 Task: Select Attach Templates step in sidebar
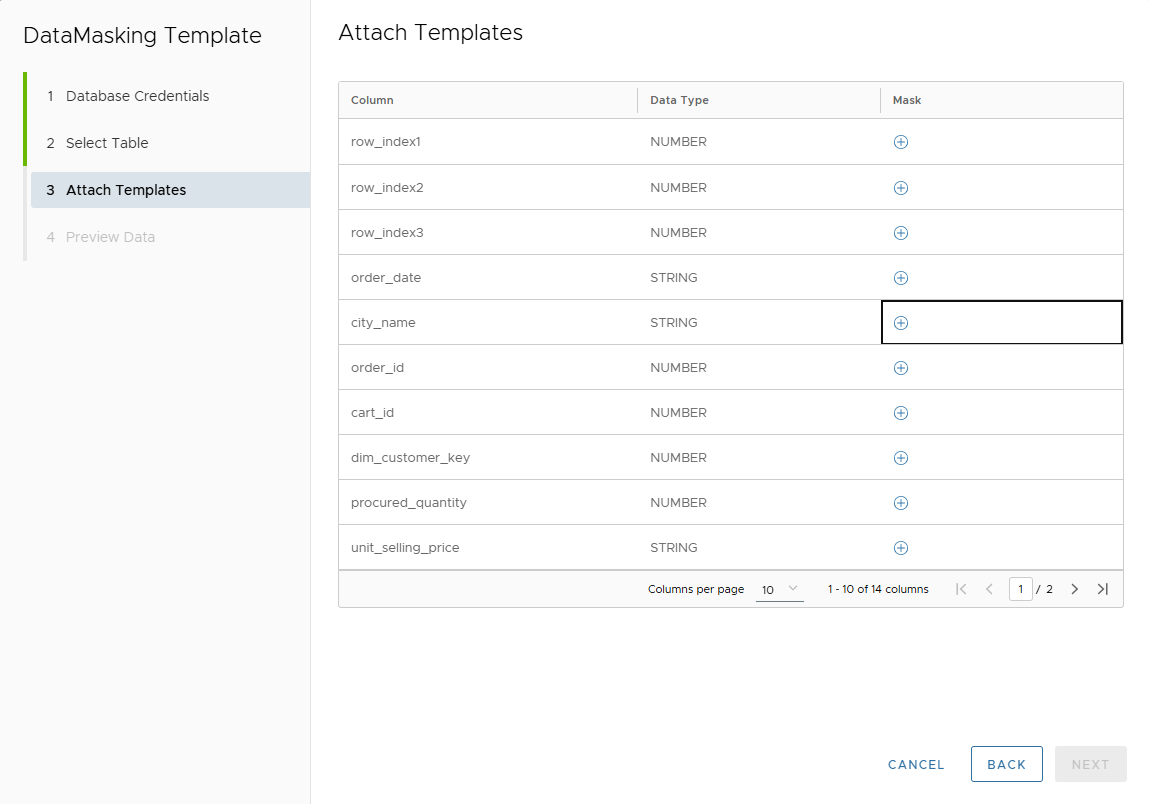(x=126, y=190)
